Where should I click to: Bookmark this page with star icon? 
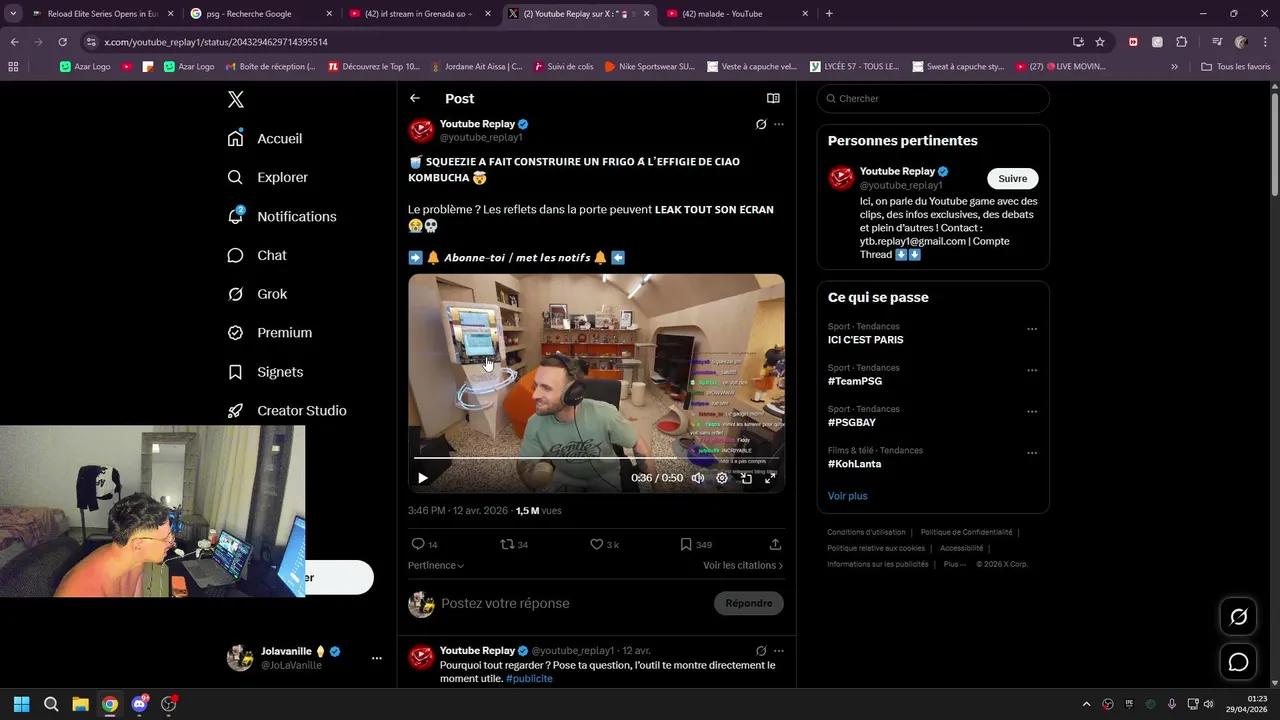(x=1100, y=42)
